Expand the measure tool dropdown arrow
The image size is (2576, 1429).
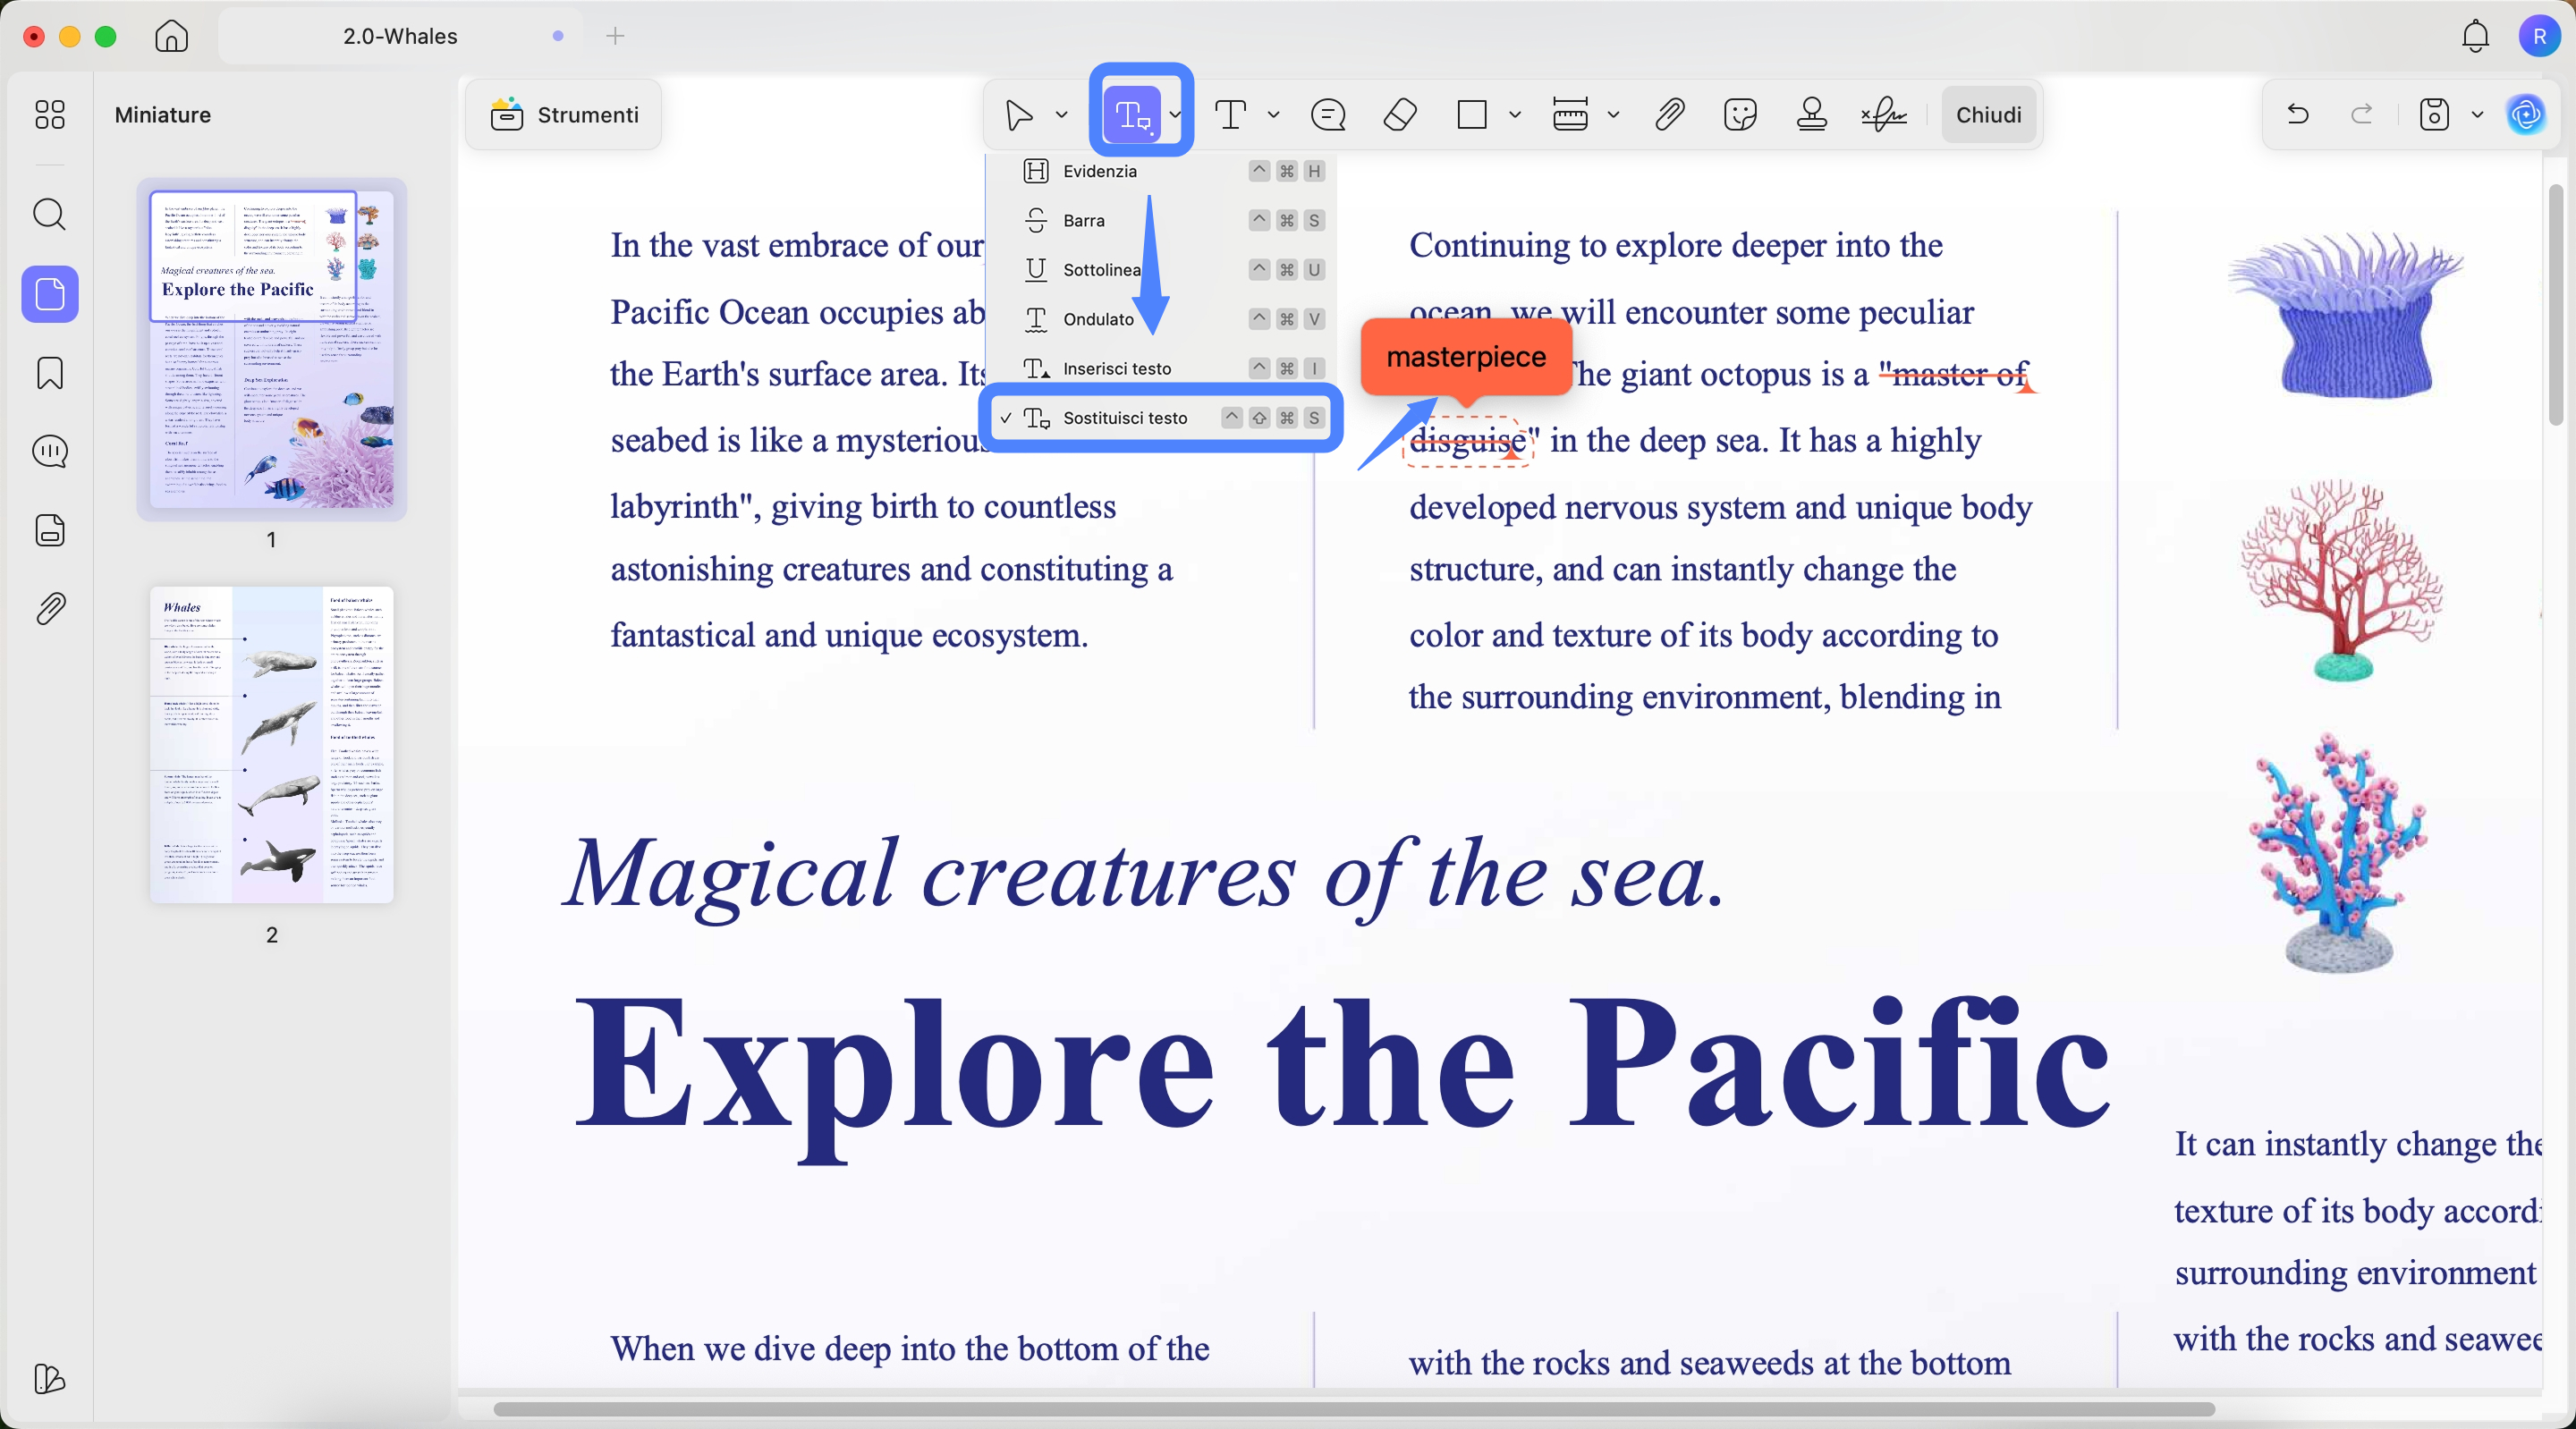pos(1613,115)
